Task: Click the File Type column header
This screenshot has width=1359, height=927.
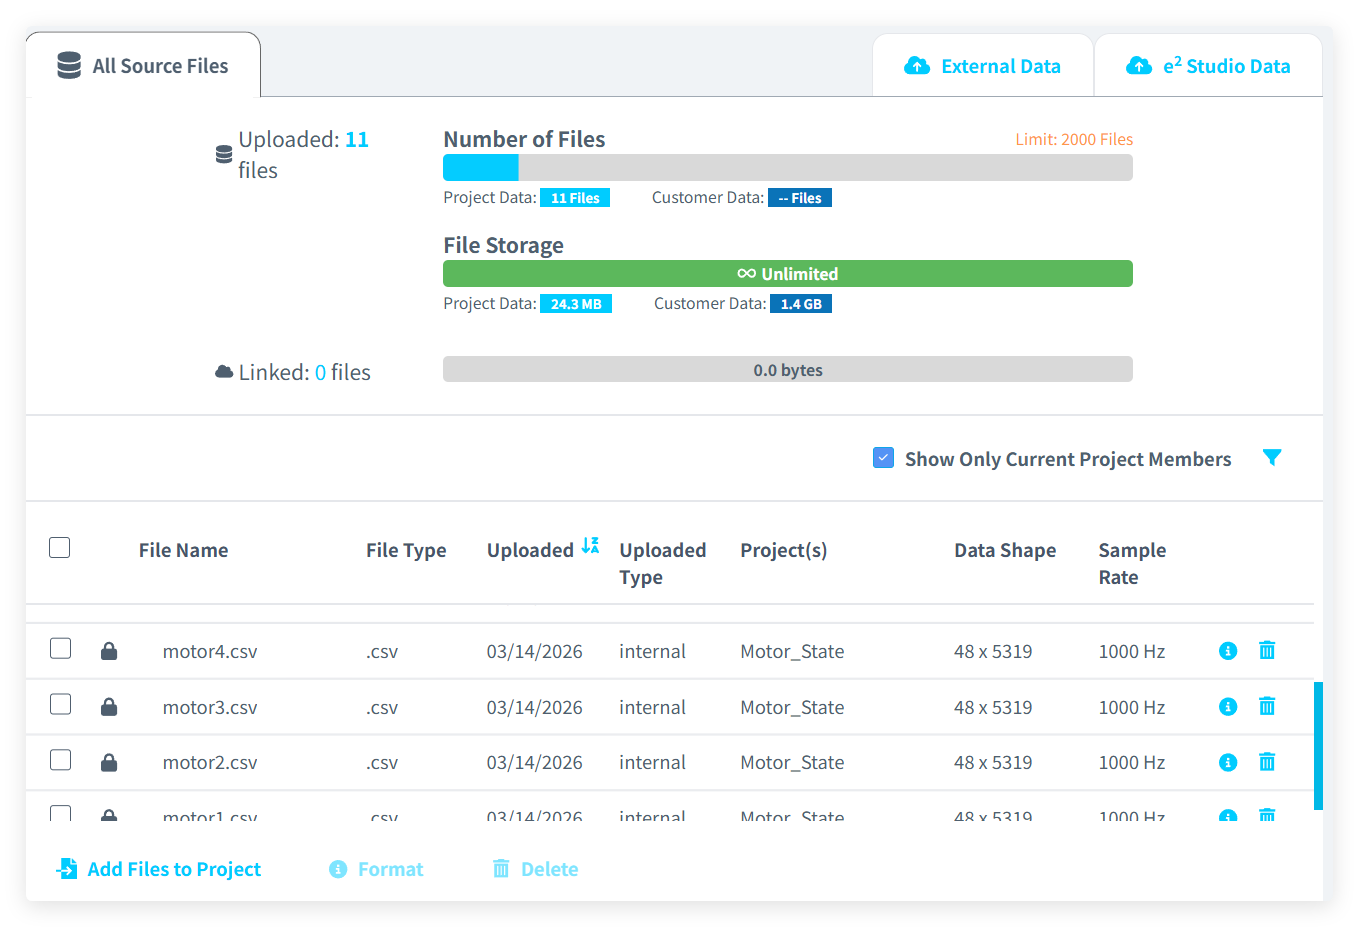Action: pyautogui.click(x=406, y=550)
